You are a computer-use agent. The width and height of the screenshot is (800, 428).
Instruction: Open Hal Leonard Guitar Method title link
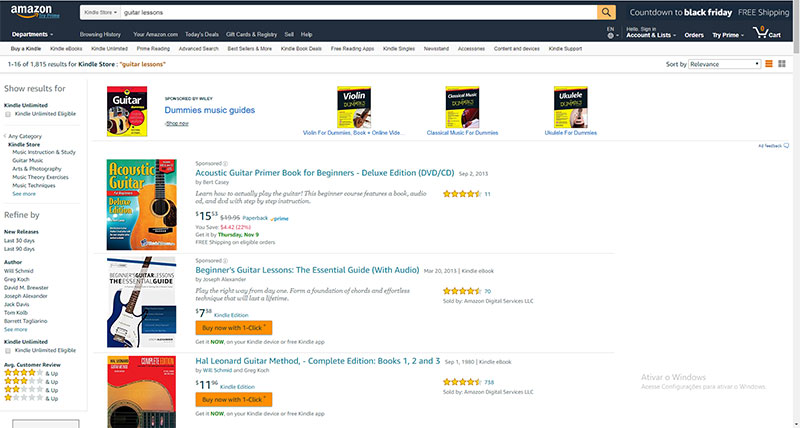317,361
